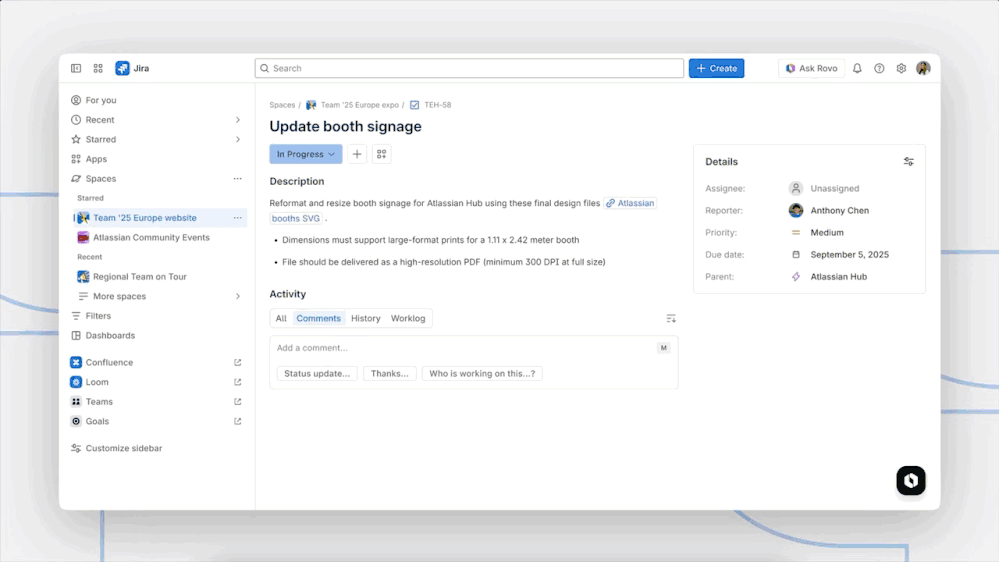Screen dimensions: 999x562
Task: Click the Unassigned assignee avatar icon
Action: click(796, 189)
